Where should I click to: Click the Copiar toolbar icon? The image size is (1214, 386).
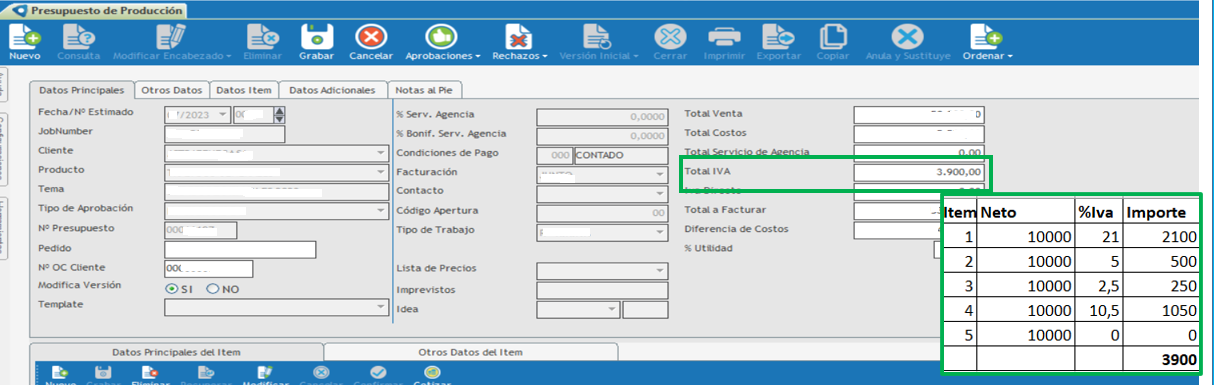click(832, 37)
